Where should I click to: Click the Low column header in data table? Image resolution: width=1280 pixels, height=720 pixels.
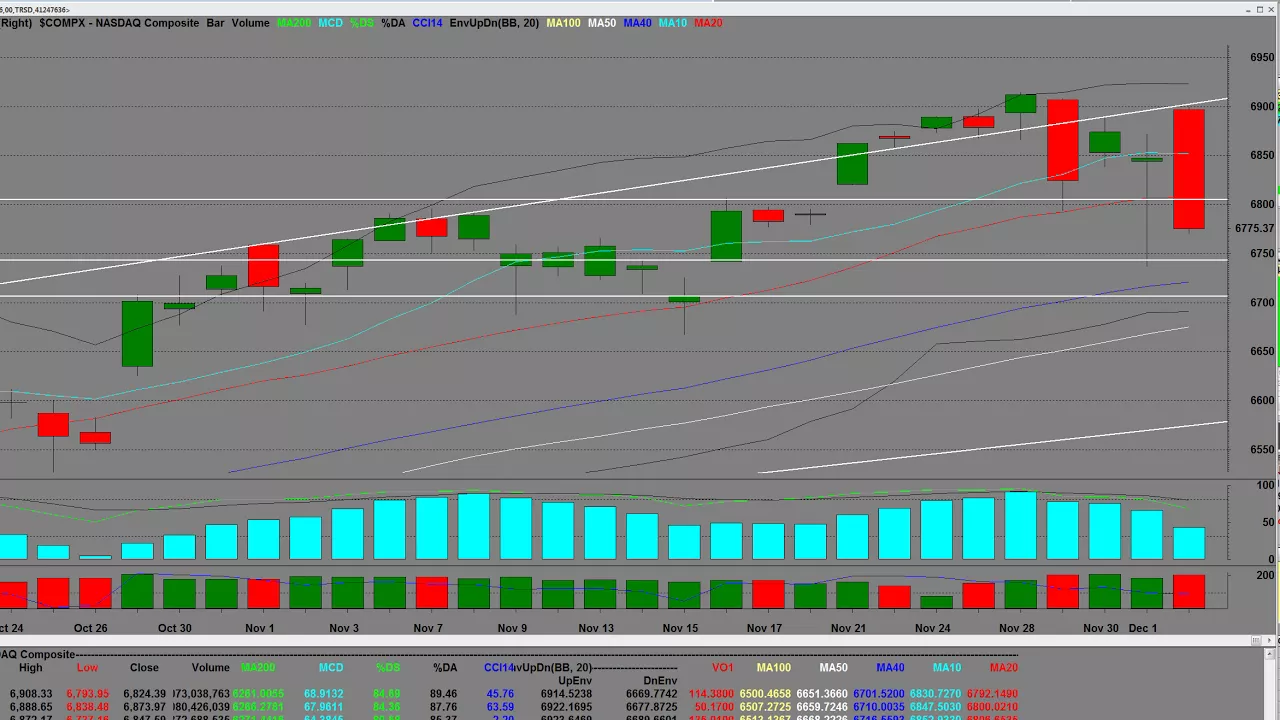point(88,668)
